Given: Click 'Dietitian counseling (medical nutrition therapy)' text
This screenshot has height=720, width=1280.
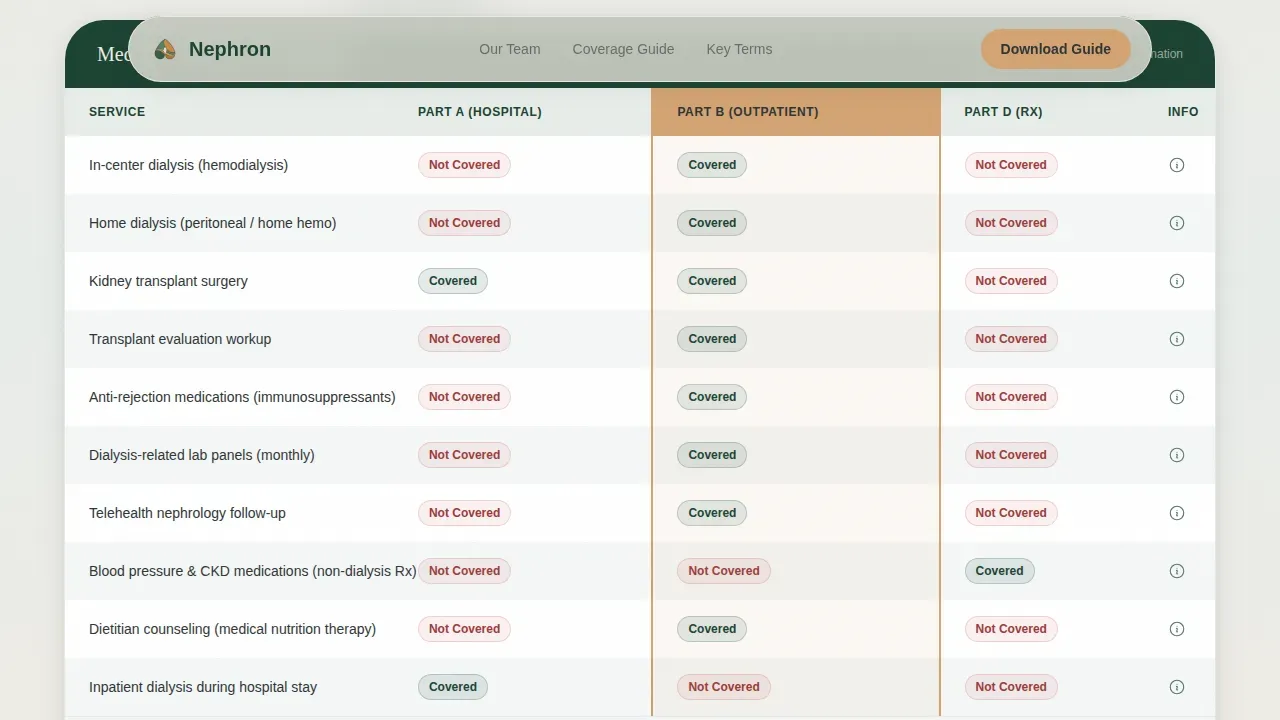Looking at the screenshot, I should pyautogui.click(x=232, y=629).
